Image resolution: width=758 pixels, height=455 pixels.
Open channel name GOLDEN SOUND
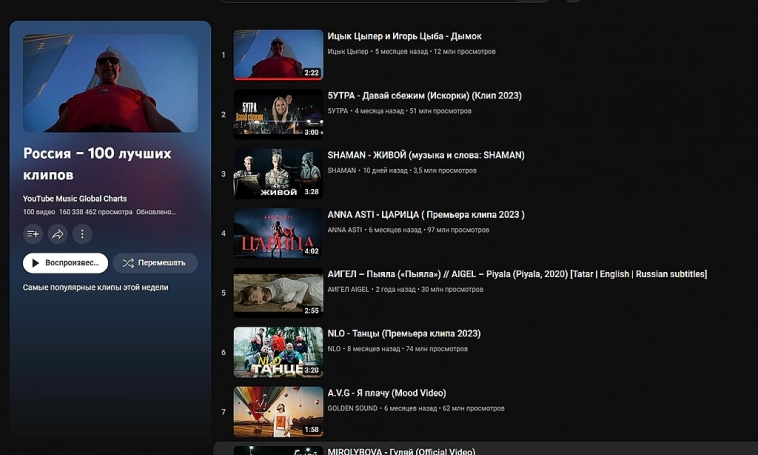352,408
